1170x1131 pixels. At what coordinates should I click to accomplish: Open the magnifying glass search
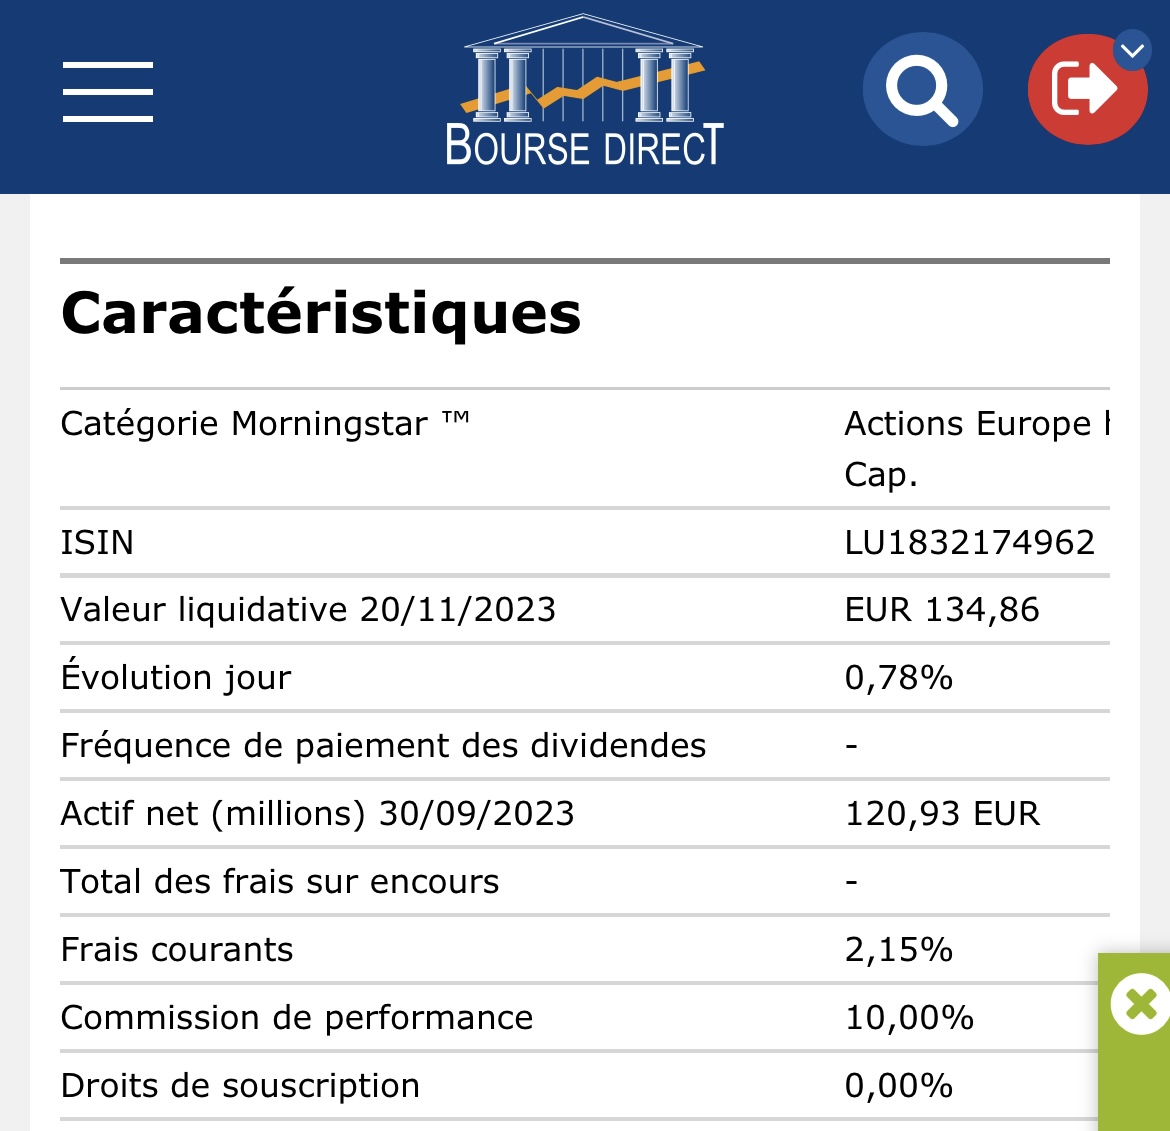pos(922,90)
